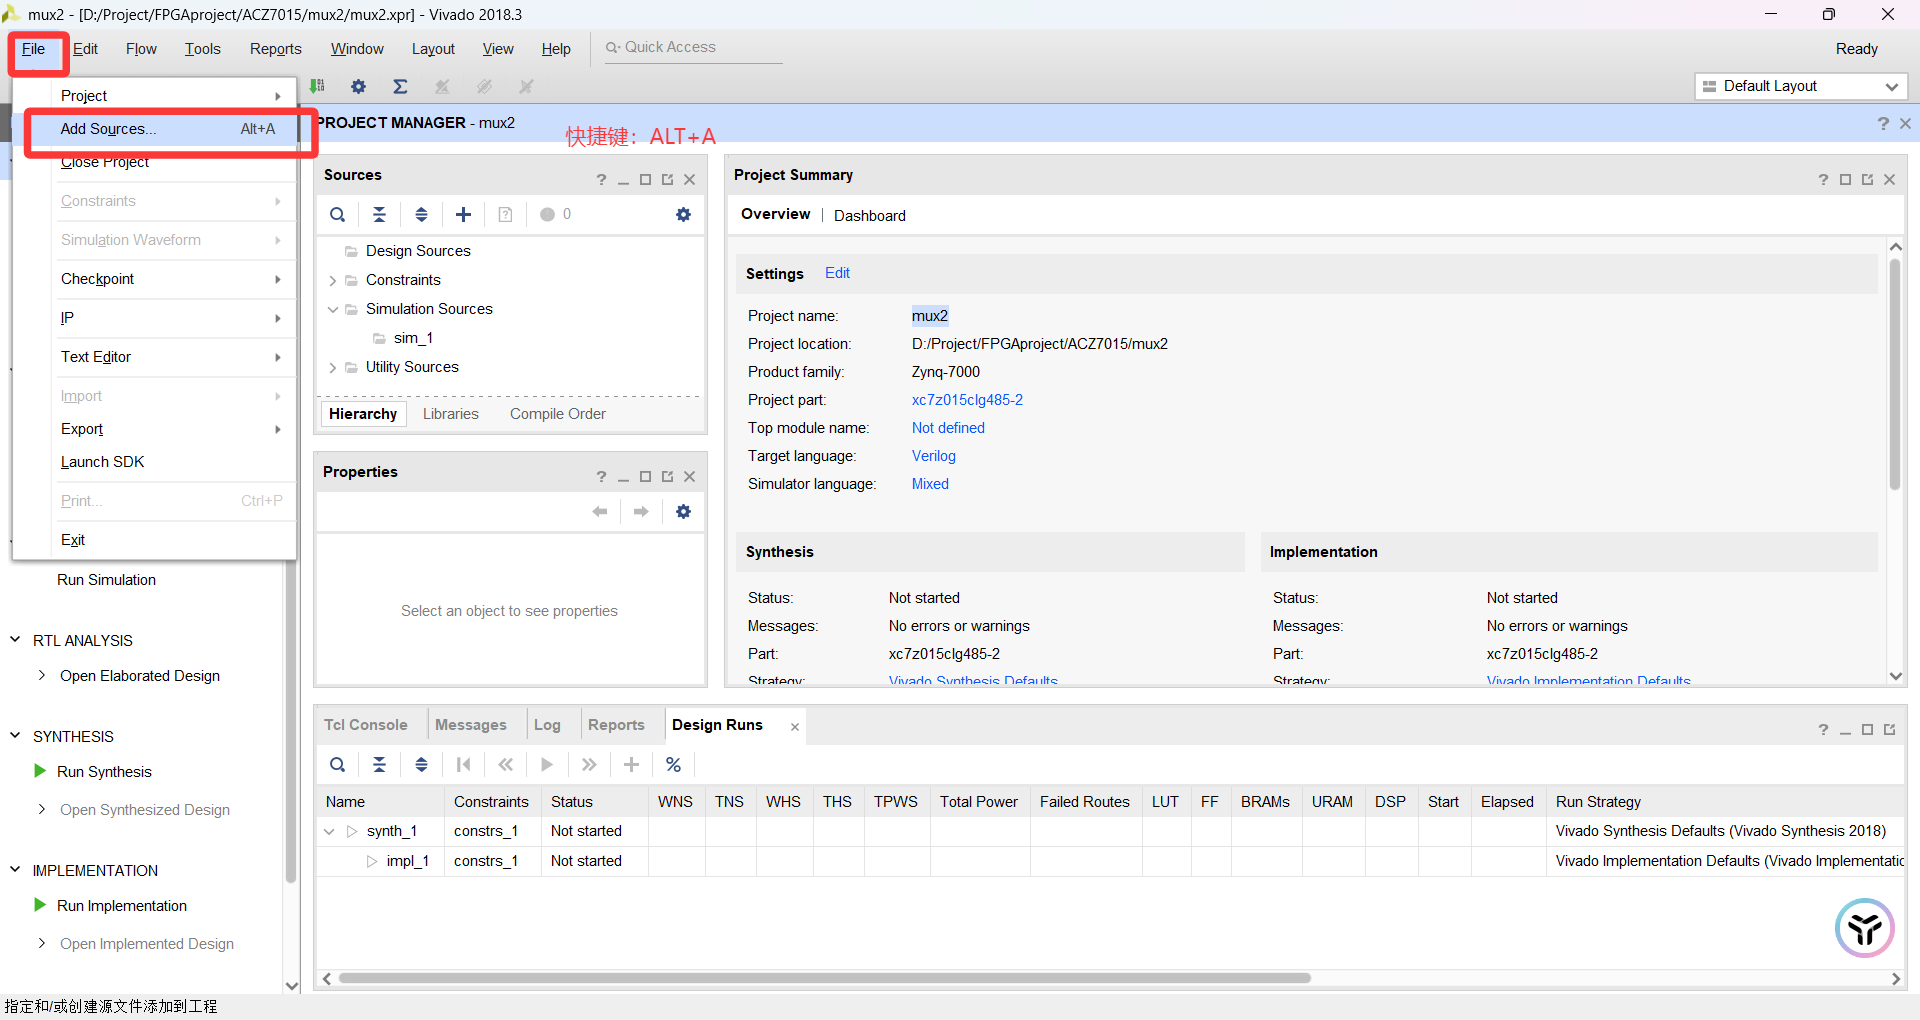The image size is (1920, 1020).
Task: Switch to the Tcl Console tab
Action: tap(366, 725)
